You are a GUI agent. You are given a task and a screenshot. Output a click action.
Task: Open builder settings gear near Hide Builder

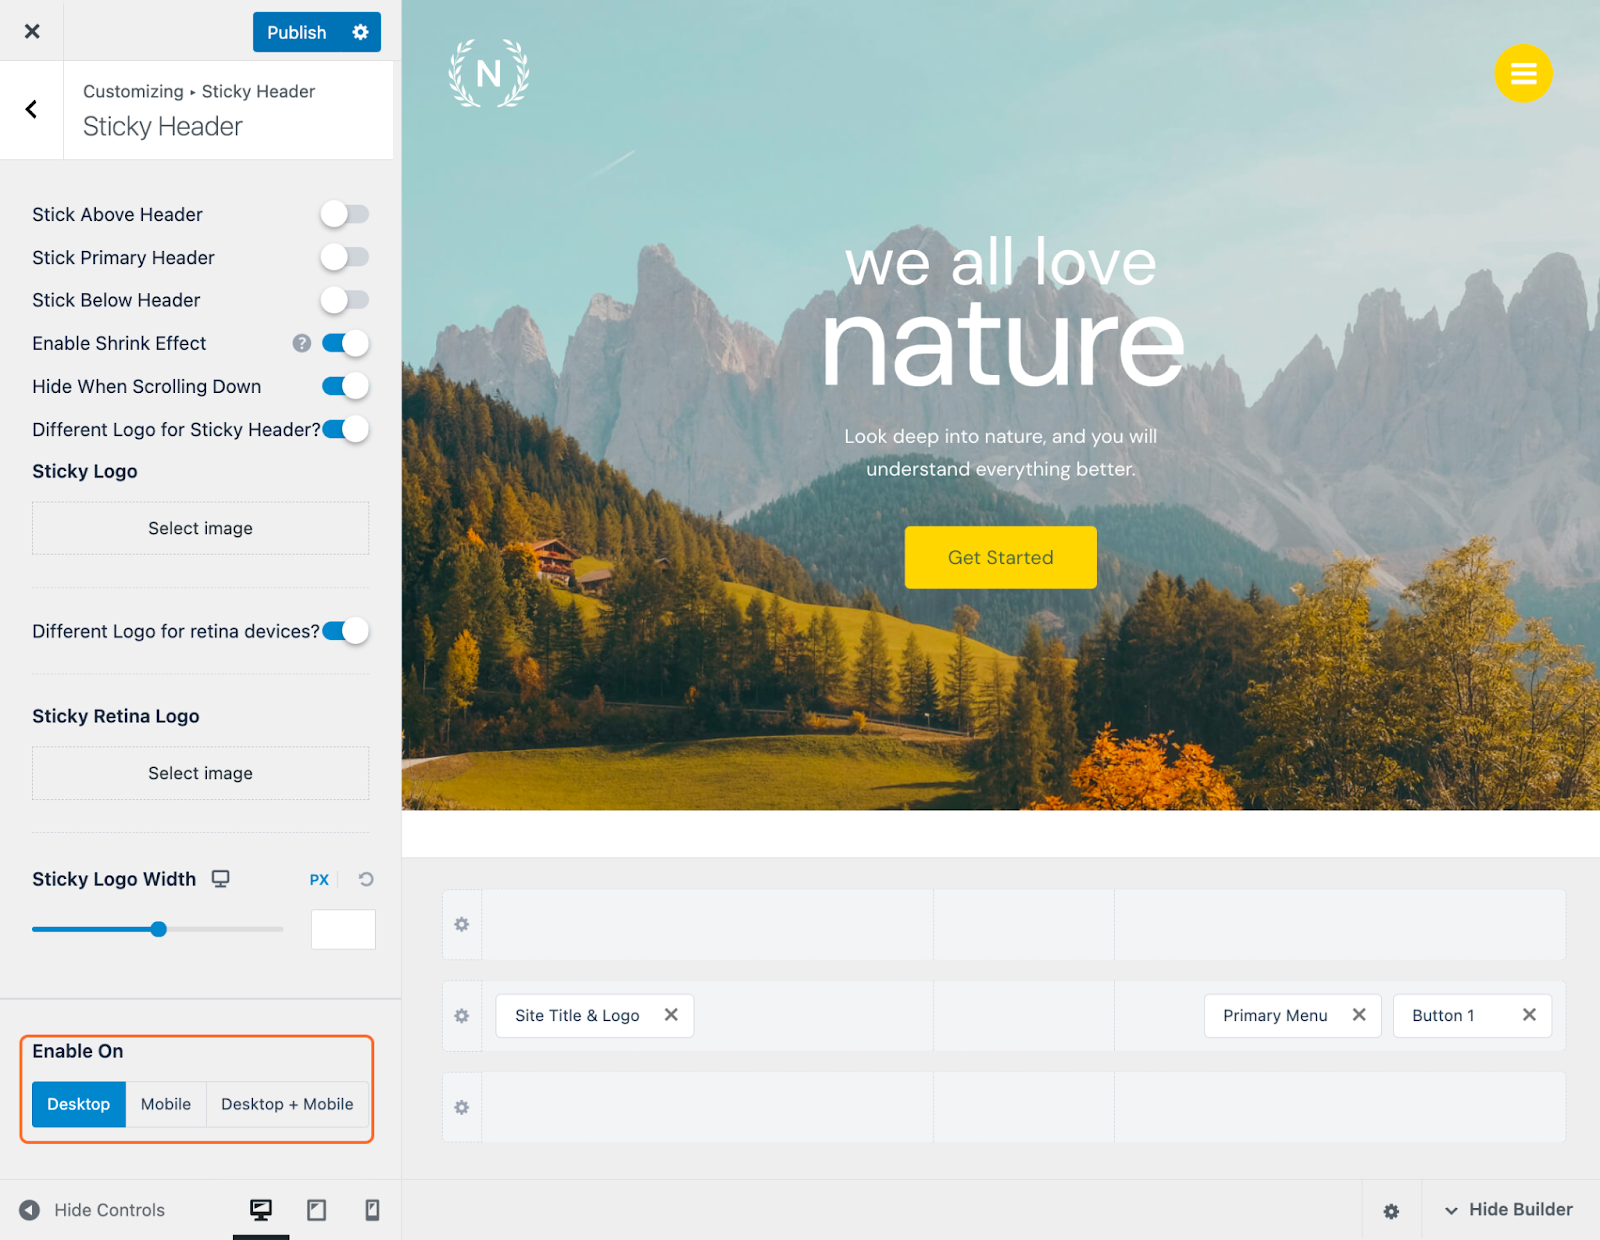1391,1211
